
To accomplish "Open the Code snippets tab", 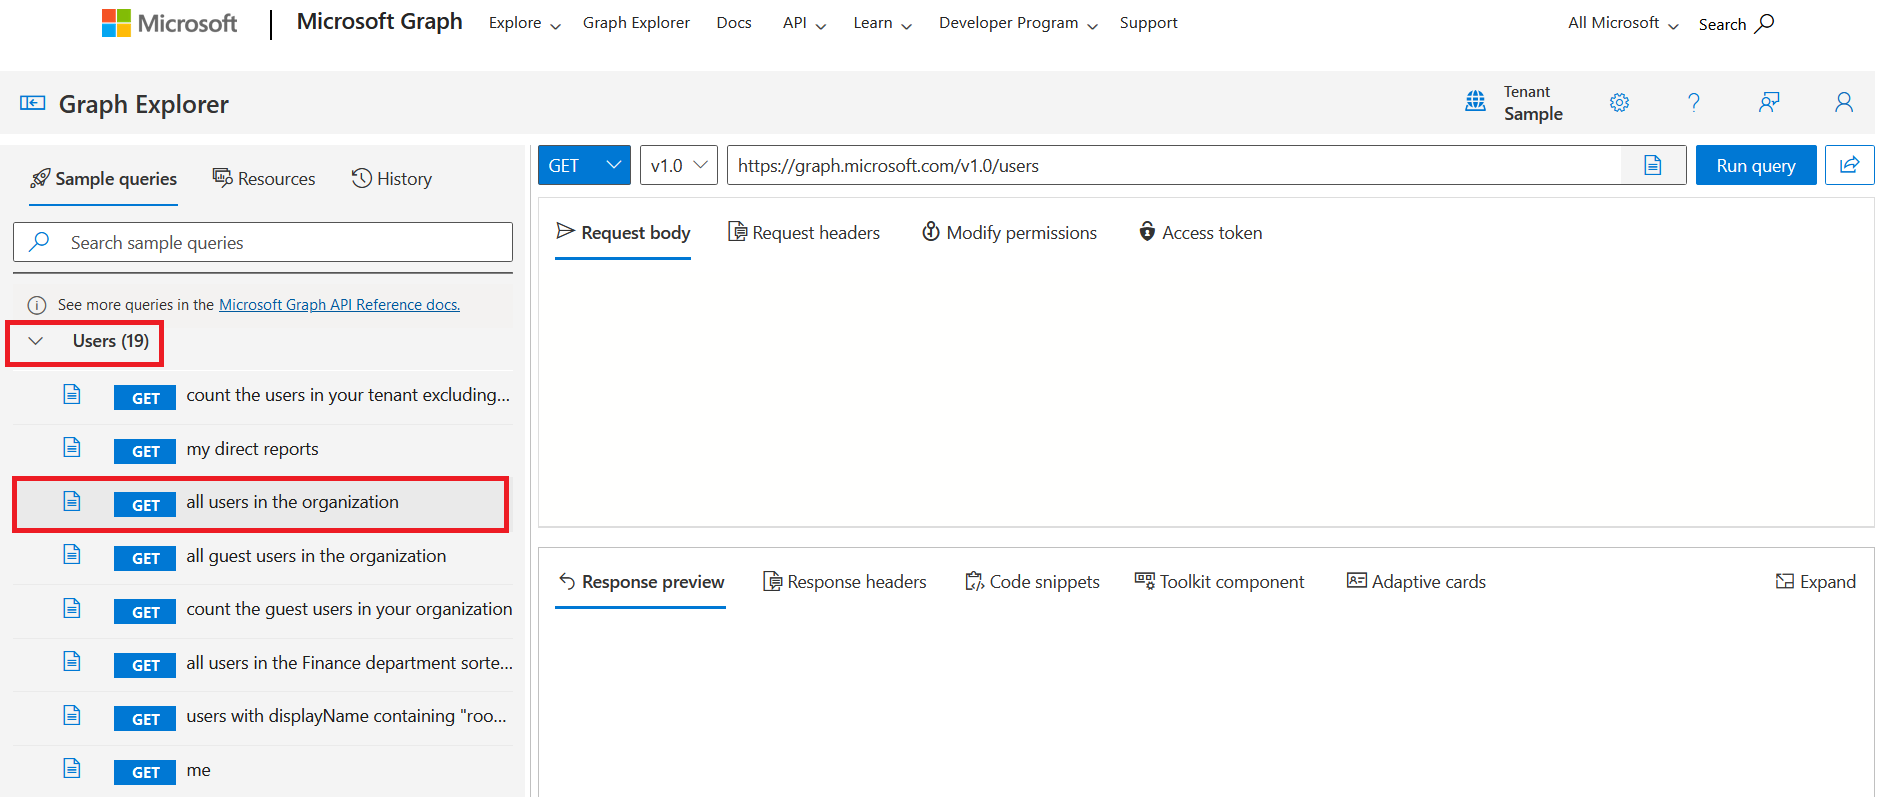I will (x=1032, y=581).
